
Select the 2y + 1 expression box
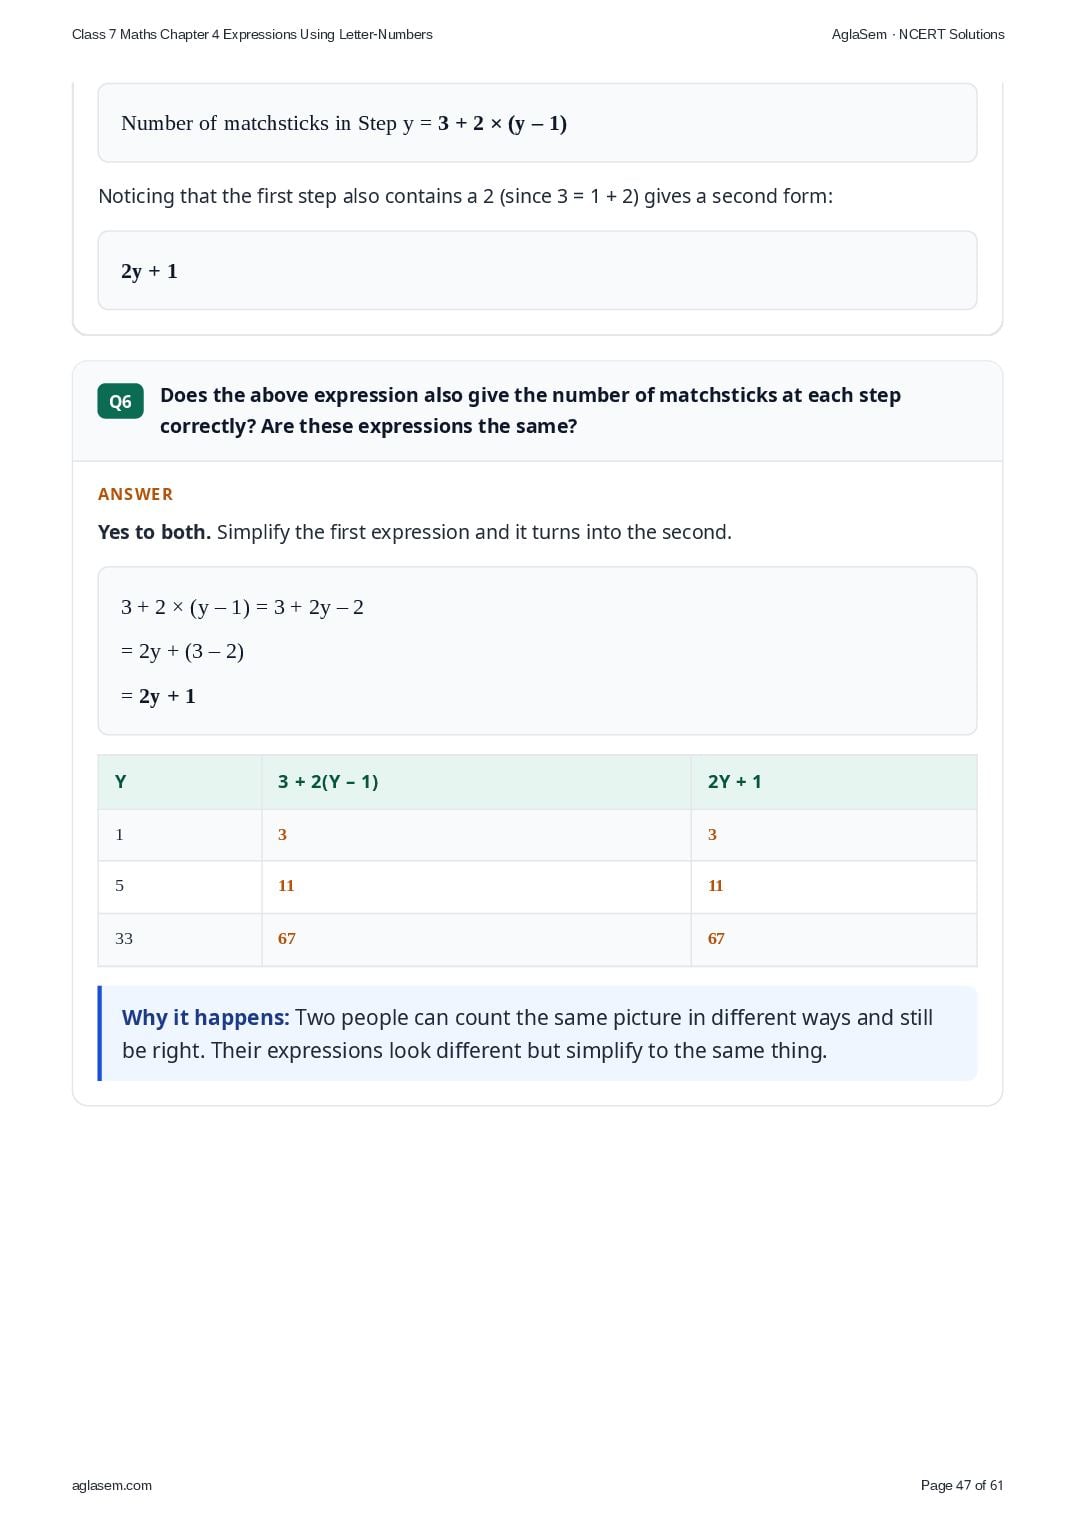(x=537, y=271)
